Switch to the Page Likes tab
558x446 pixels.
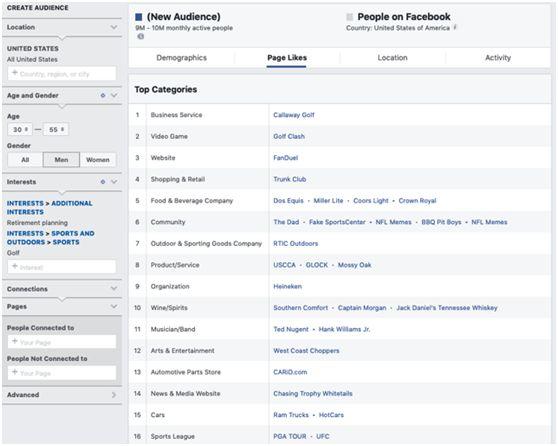coord(287,58)
